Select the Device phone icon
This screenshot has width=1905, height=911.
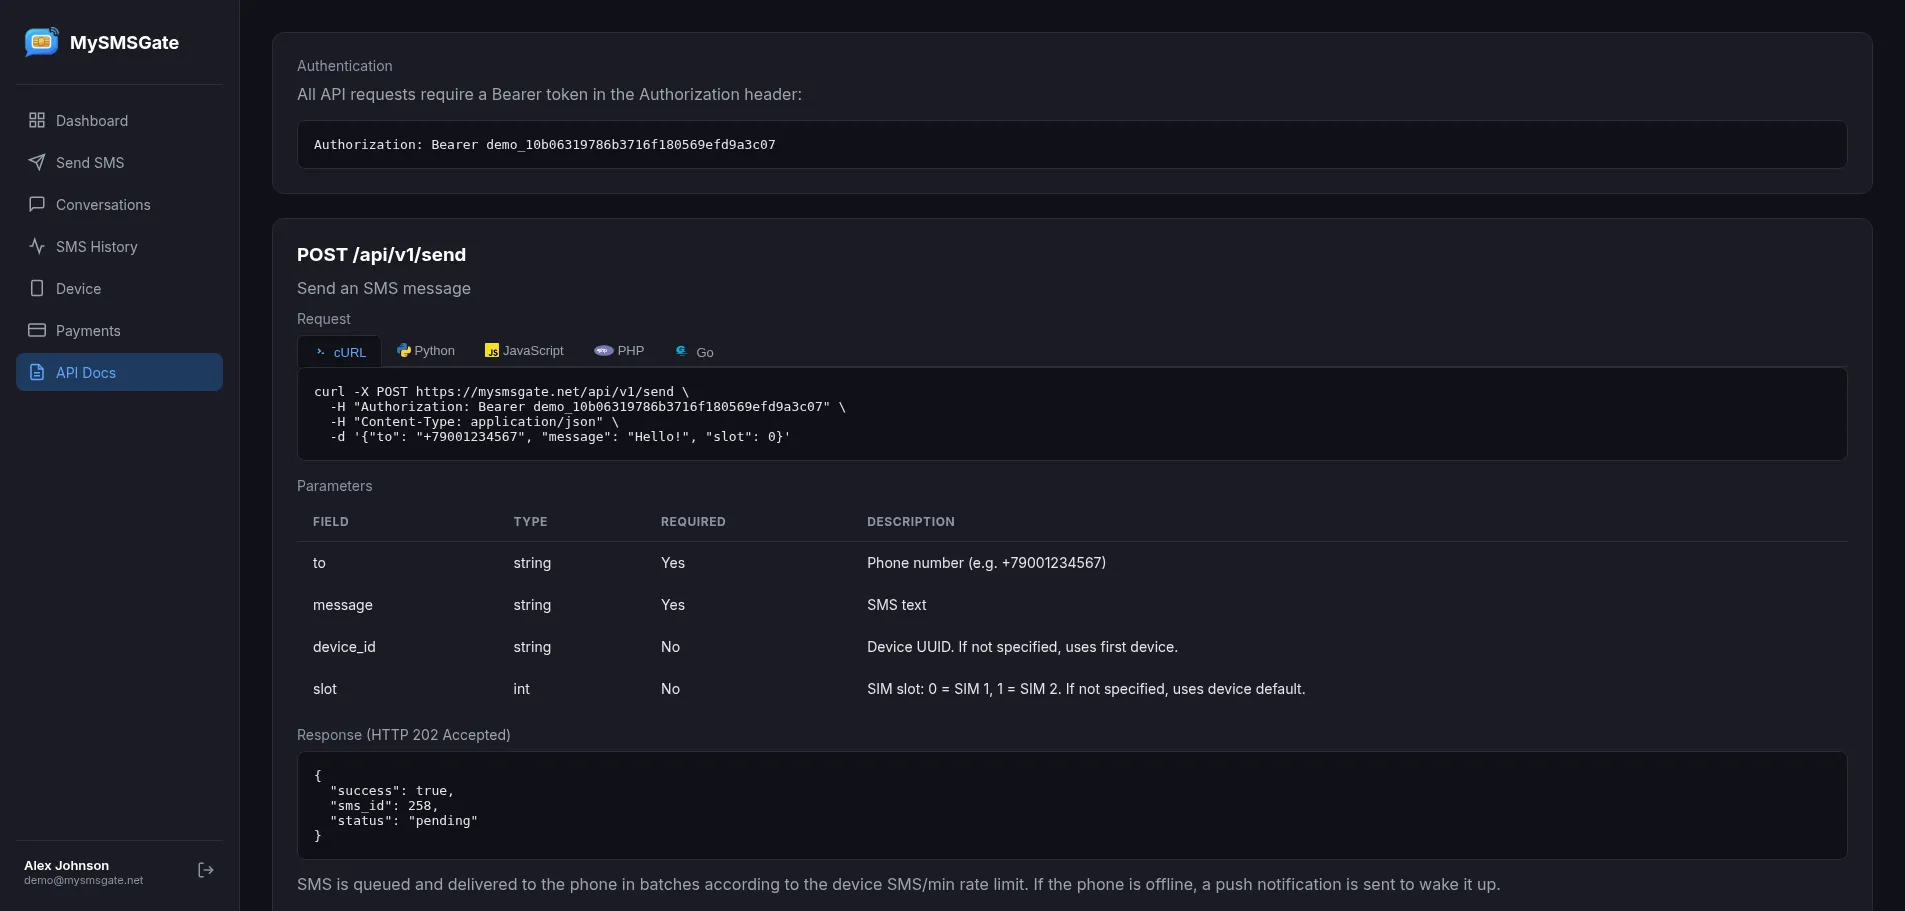click(x=36, y=288)
